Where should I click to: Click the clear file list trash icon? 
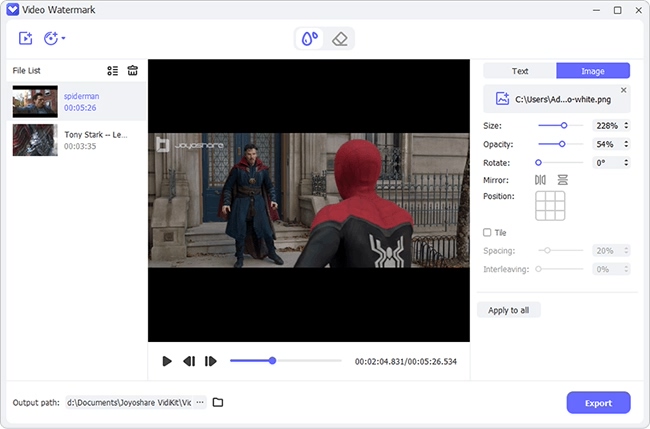(x=133, y=70)
